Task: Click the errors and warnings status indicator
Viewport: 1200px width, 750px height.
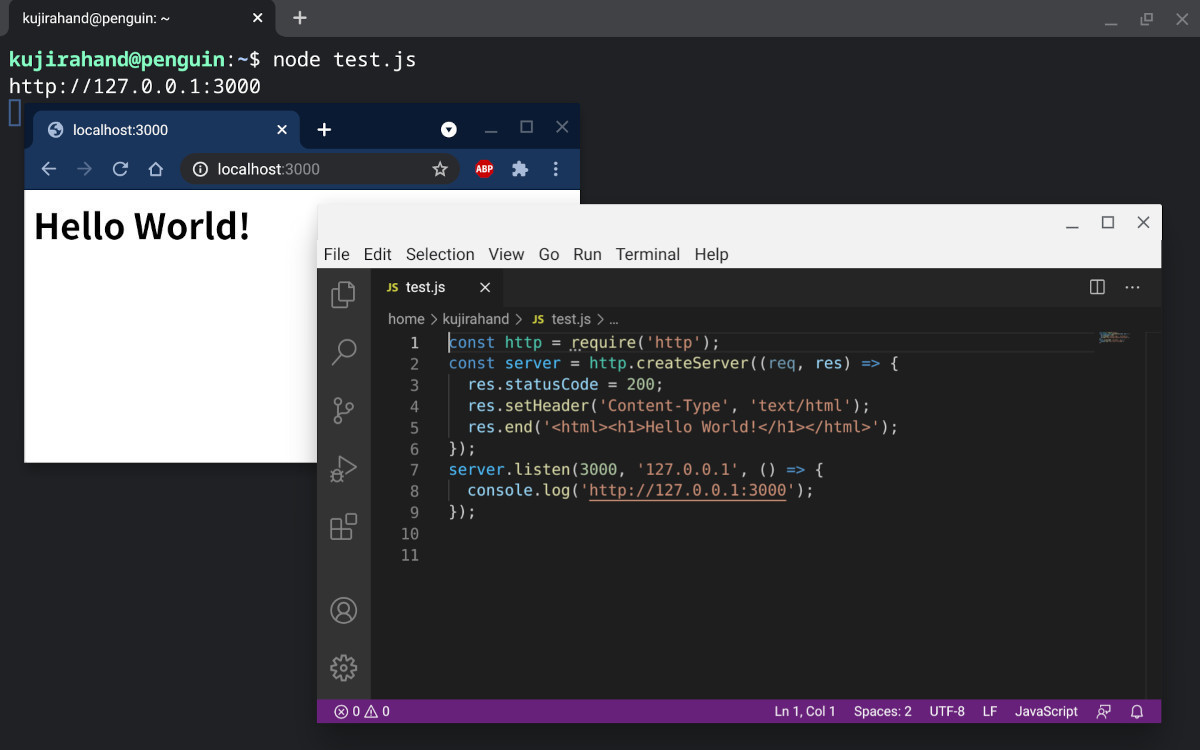Action: point(362,712)
